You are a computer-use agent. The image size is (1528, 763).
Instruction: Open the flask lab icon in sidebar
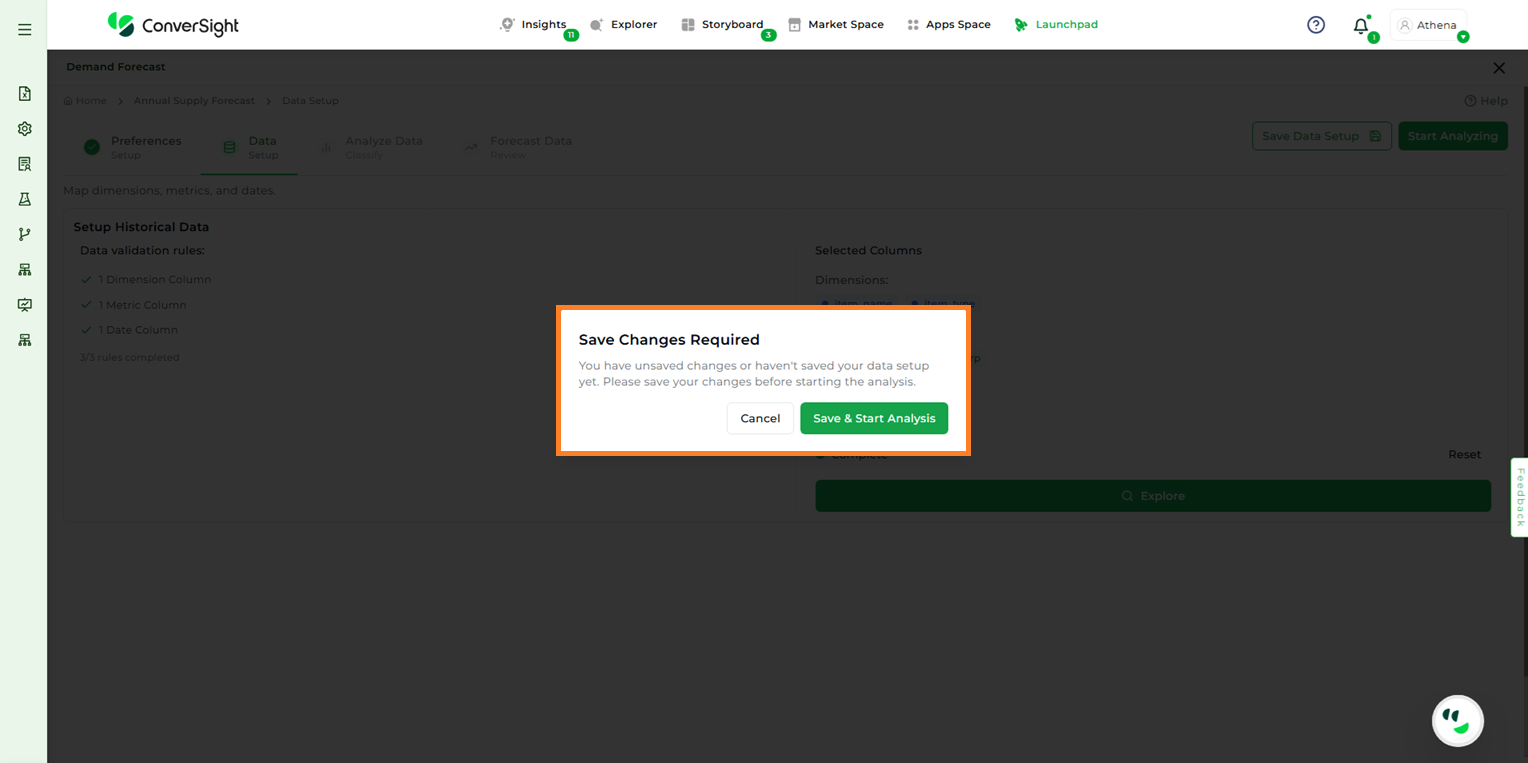click(x=25, y=199)
